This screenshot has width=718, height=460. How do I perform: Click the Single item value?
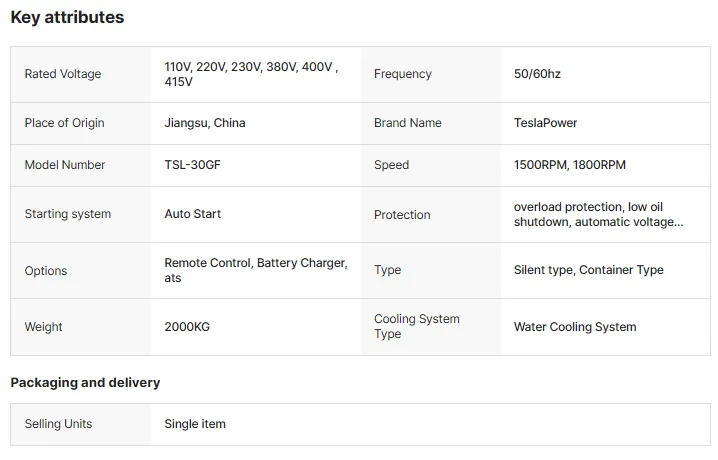[195, 424]
